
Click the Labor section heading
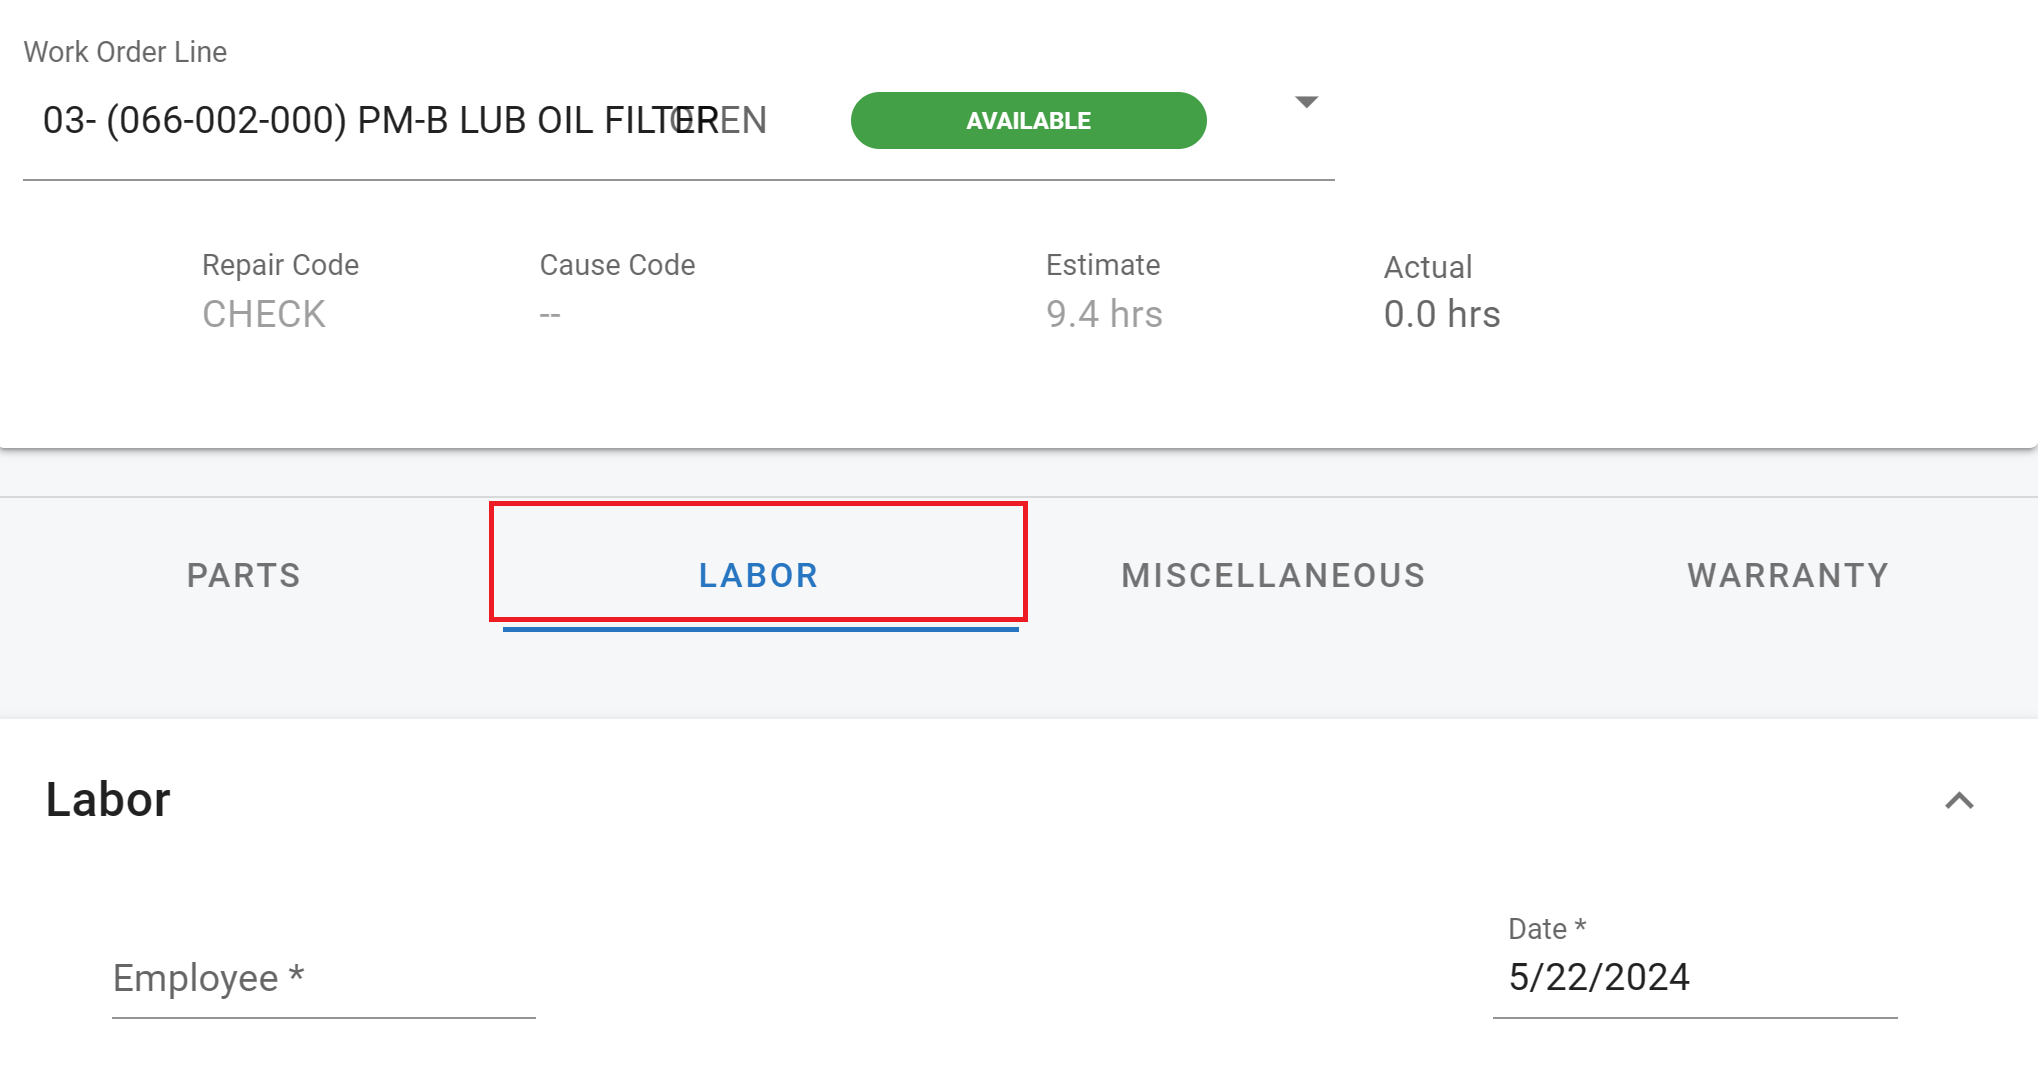coord(108,800)
